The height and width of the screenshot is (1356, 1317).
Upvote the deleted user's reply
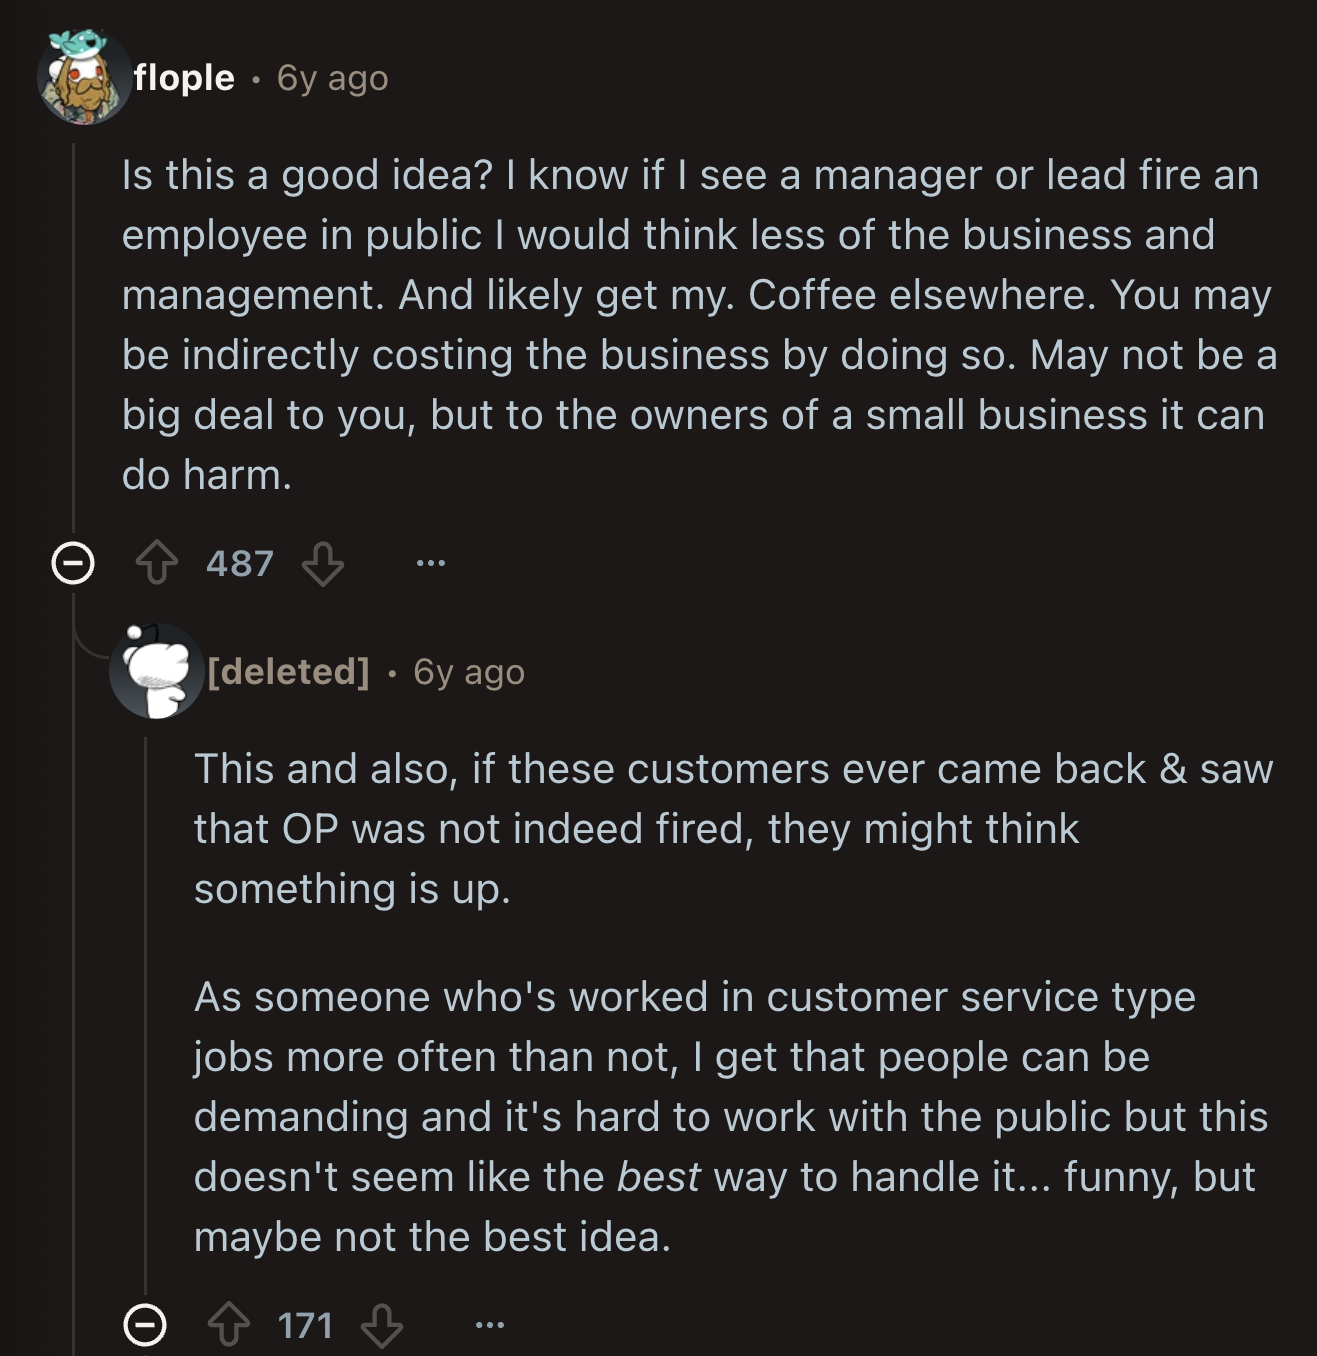click(229, 1325)
